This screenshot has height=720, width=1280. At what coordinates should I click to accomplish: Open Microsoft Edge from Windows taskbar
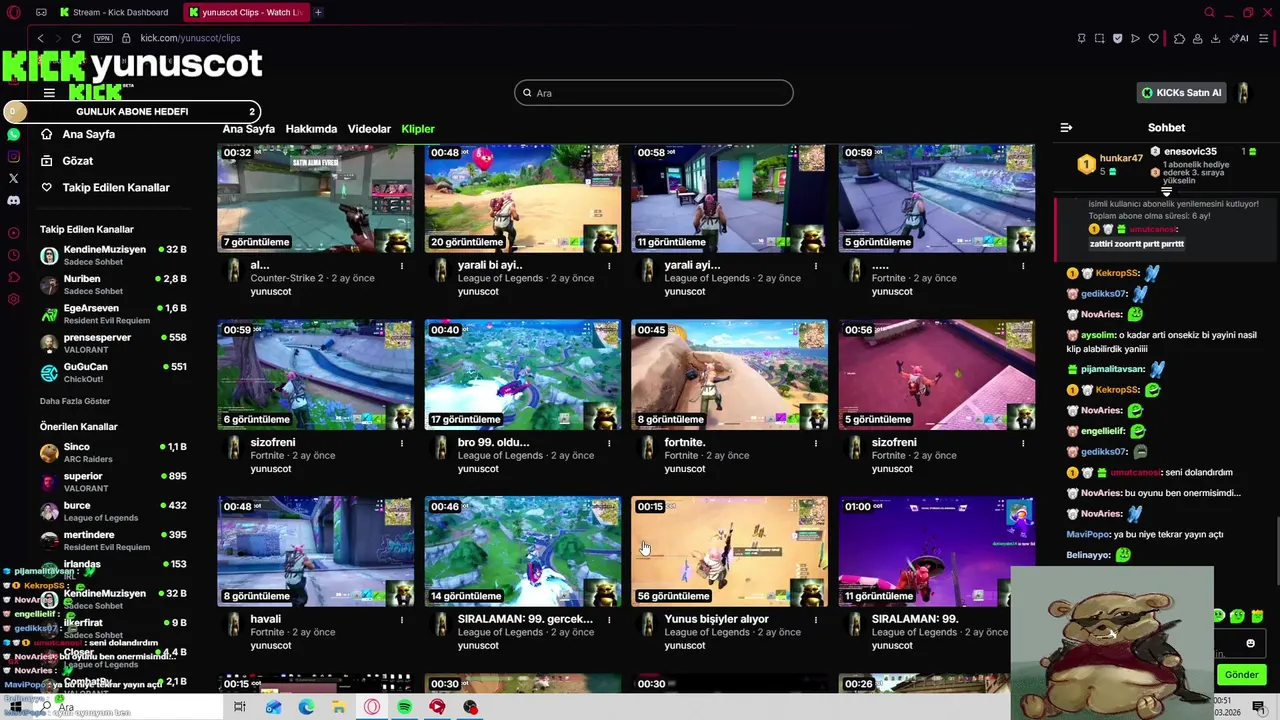[x=306, y=707]
